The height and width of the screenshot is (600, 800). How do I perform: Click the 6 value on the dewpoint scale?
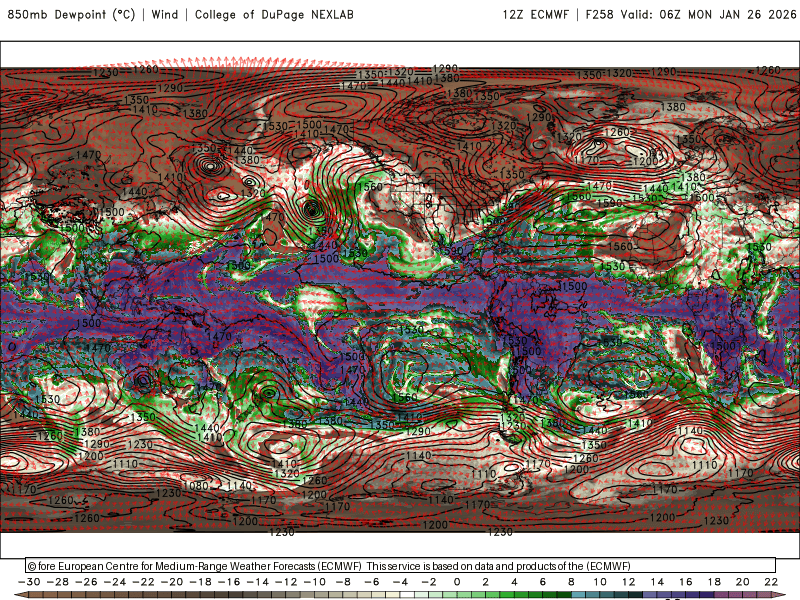point(543,582)
